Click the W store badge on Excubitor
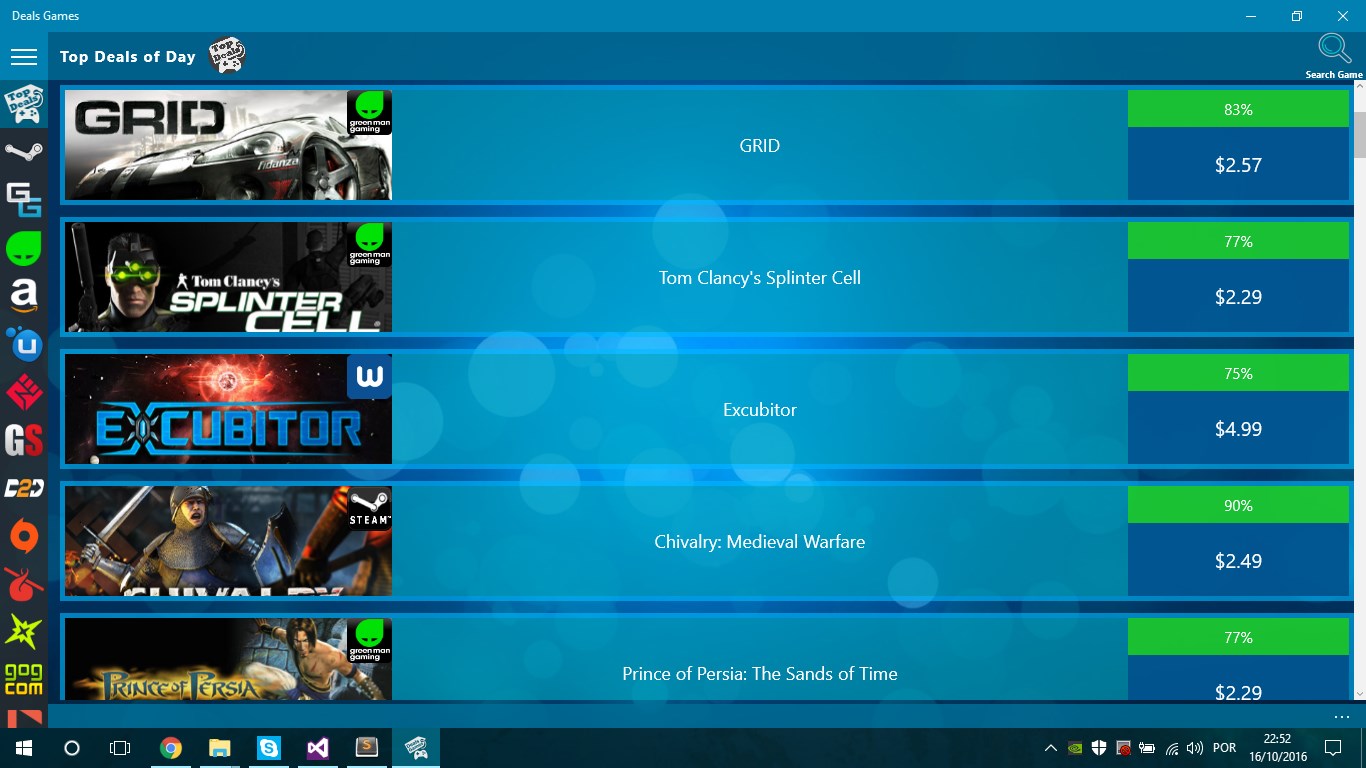The image size is (1366, 768). [369, 377]
